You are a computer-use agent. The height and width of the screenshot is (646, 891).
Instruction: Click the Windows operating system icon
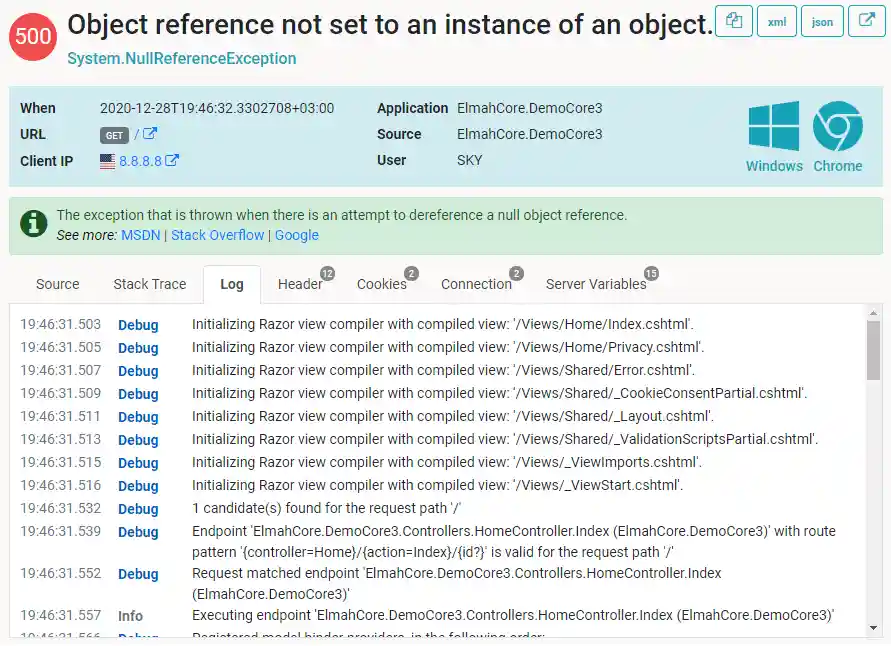click(774, 127)
